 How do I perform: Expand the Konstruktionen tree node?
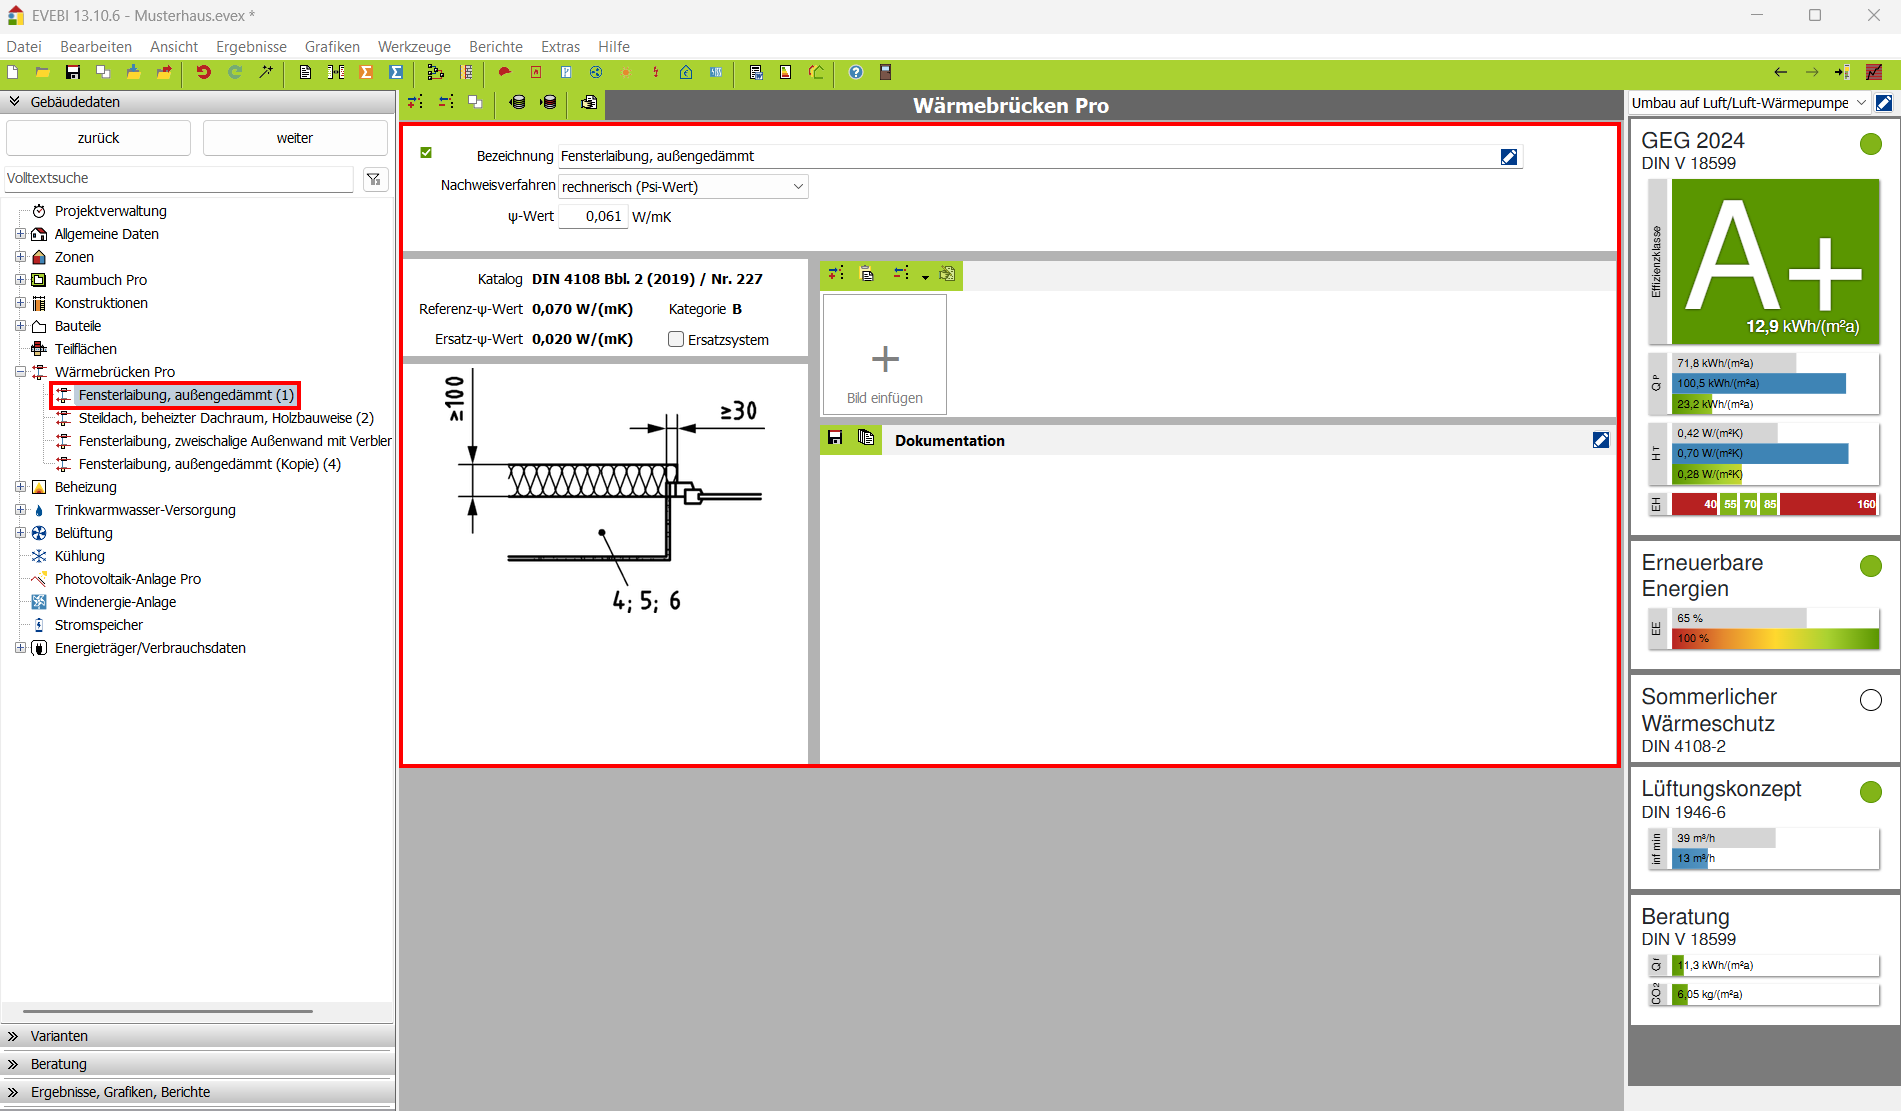coord(20,303)
